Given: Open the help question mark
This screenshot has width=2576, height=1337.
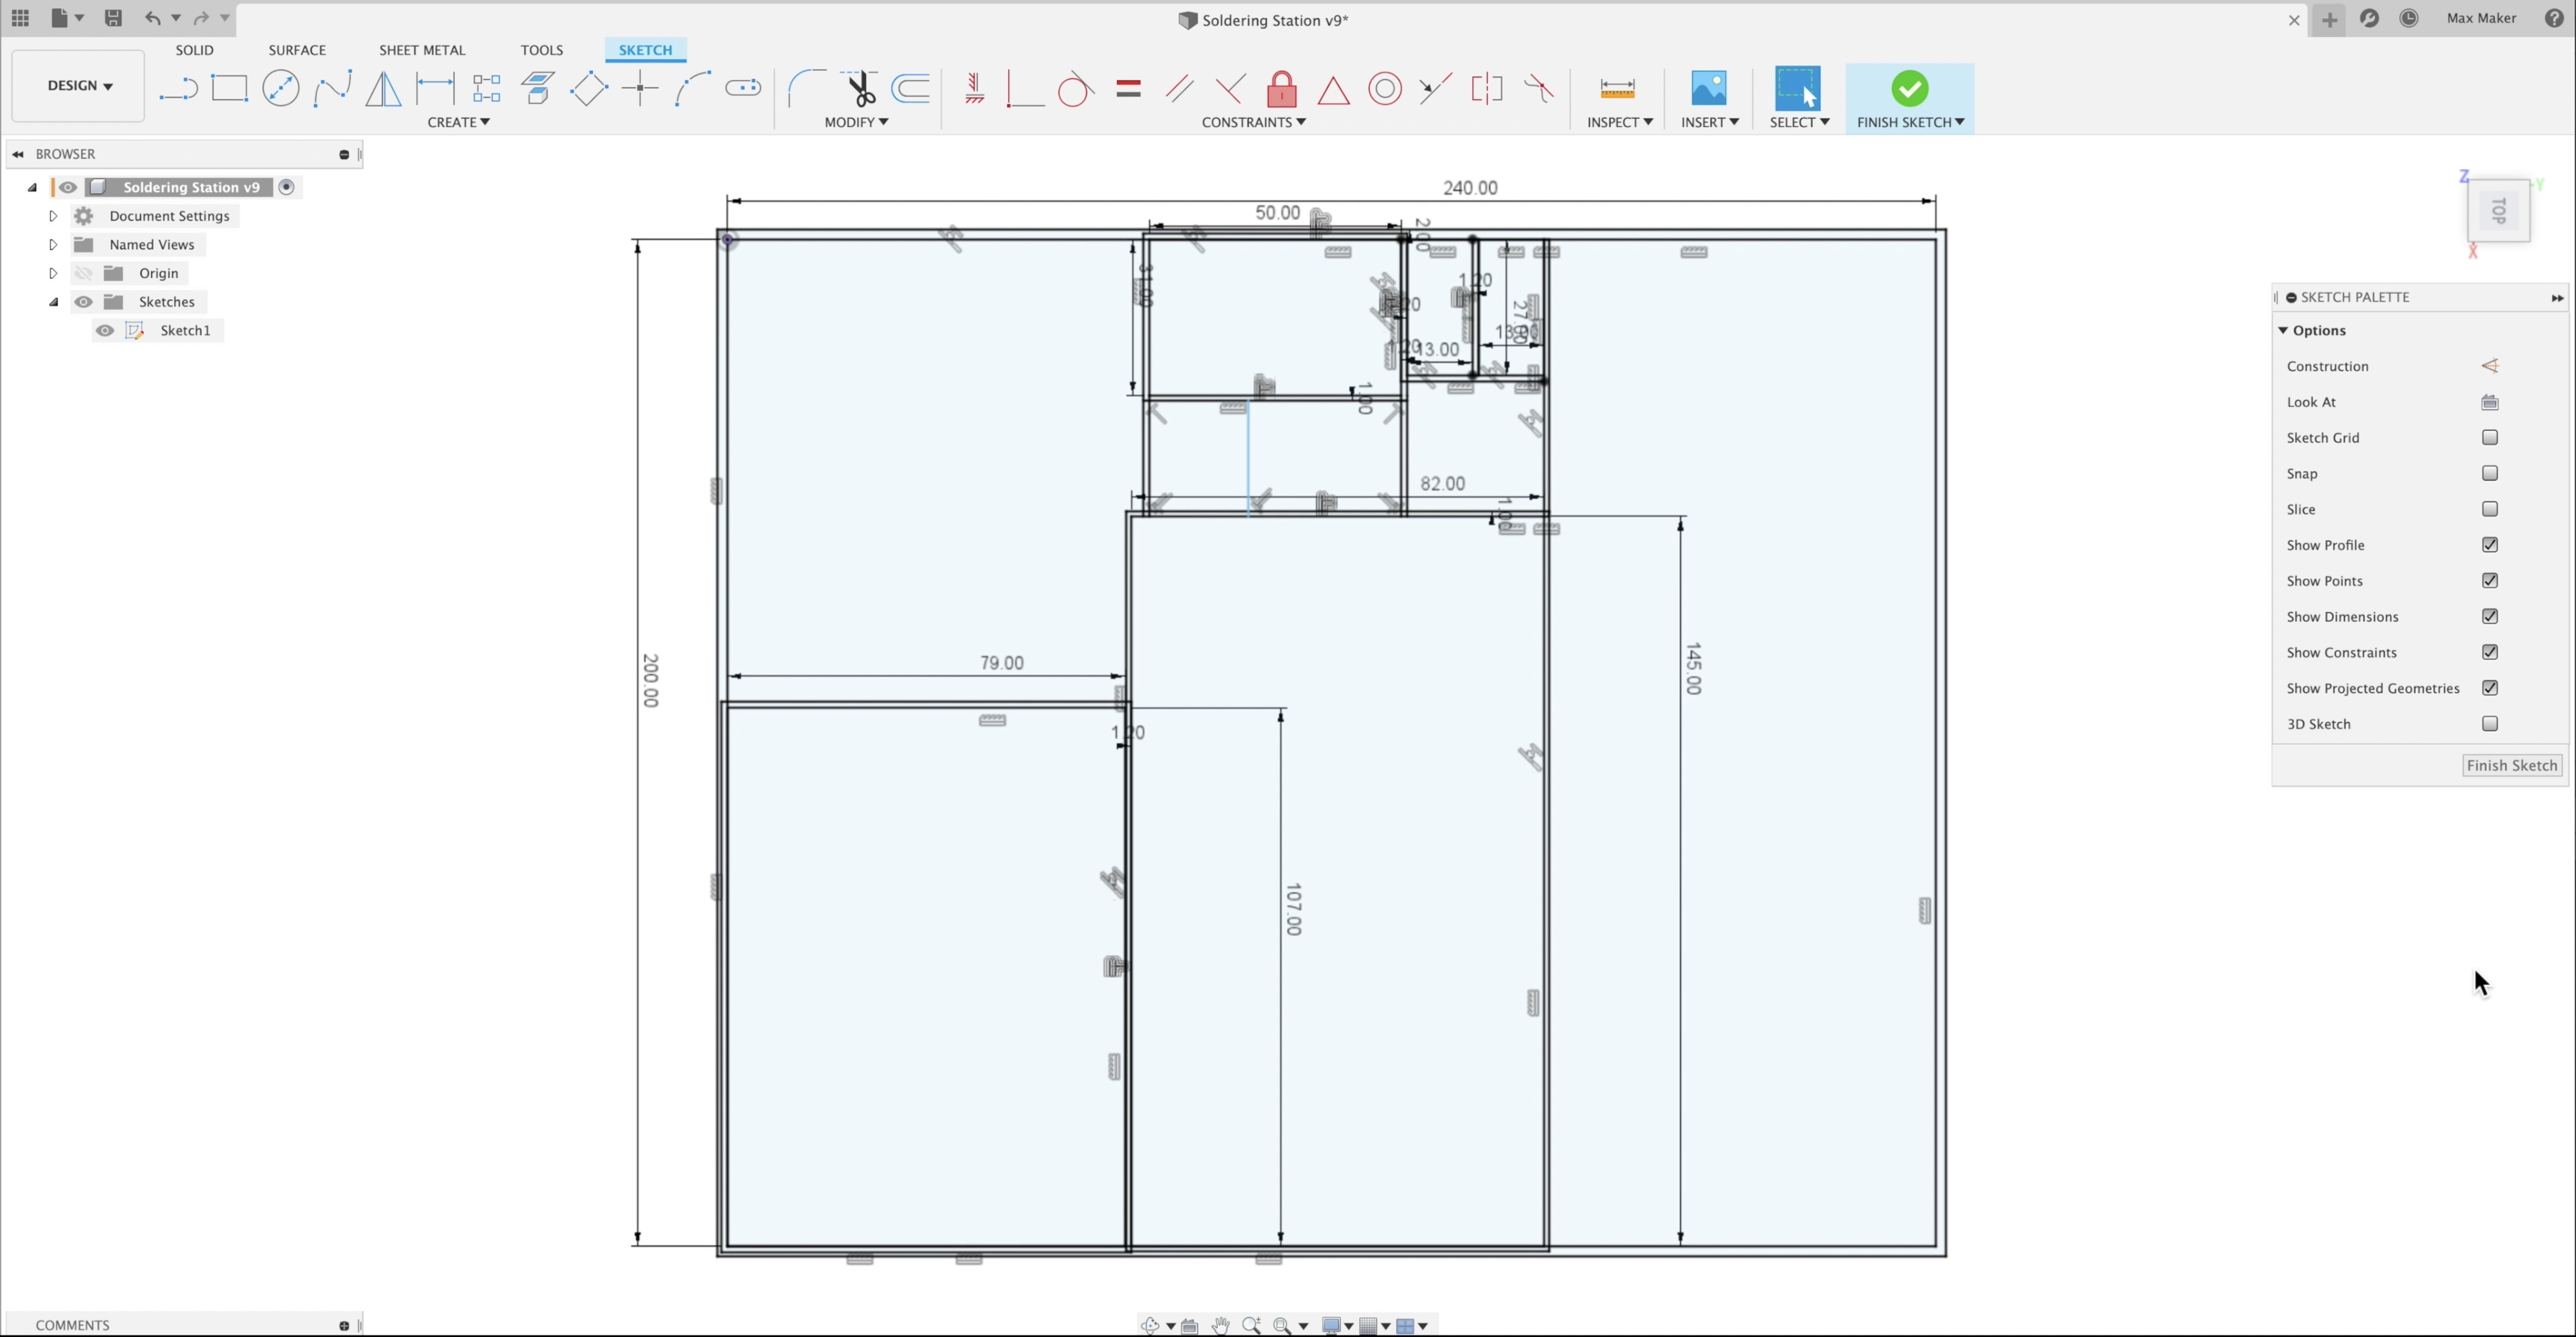Looking at the screenshot, I should tap(2554, 18).
